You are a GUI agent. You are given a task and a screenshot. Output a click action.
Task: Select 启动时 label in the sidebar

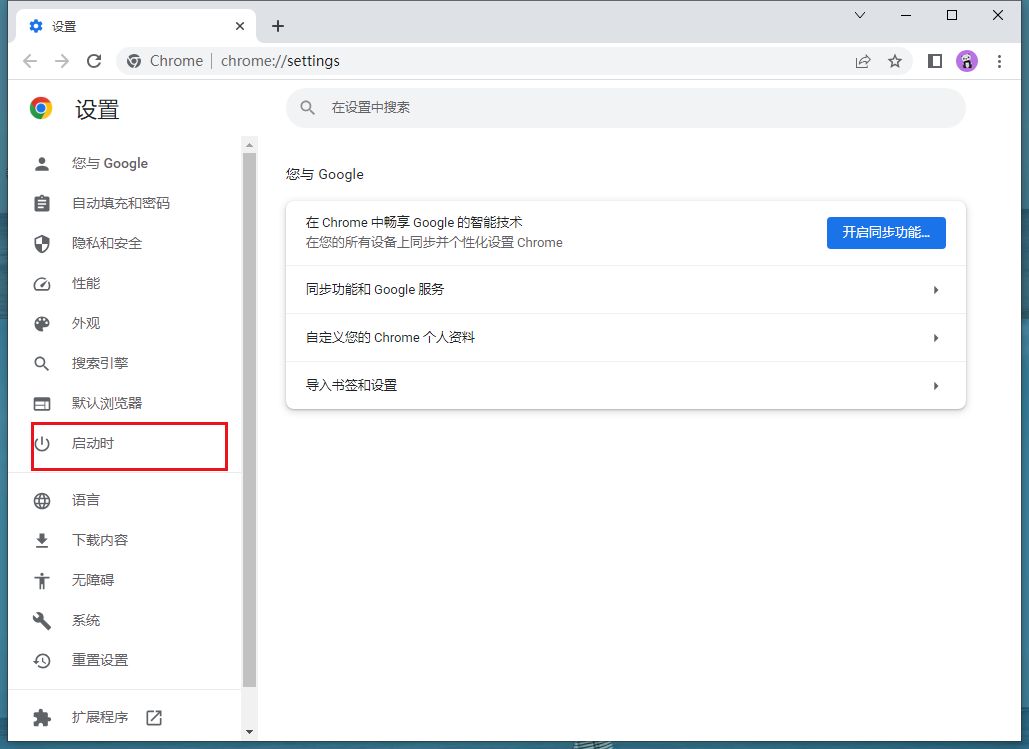[x=93, y=444]
